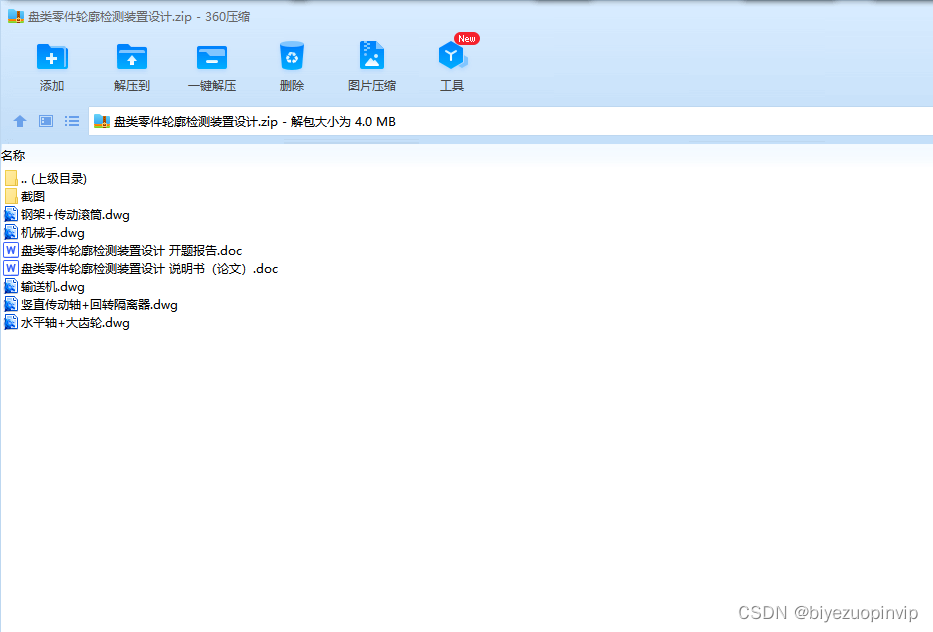The image size is (933, 632).
Task: Sort files by the 名称 column header
Action: [x=13, y=156]
